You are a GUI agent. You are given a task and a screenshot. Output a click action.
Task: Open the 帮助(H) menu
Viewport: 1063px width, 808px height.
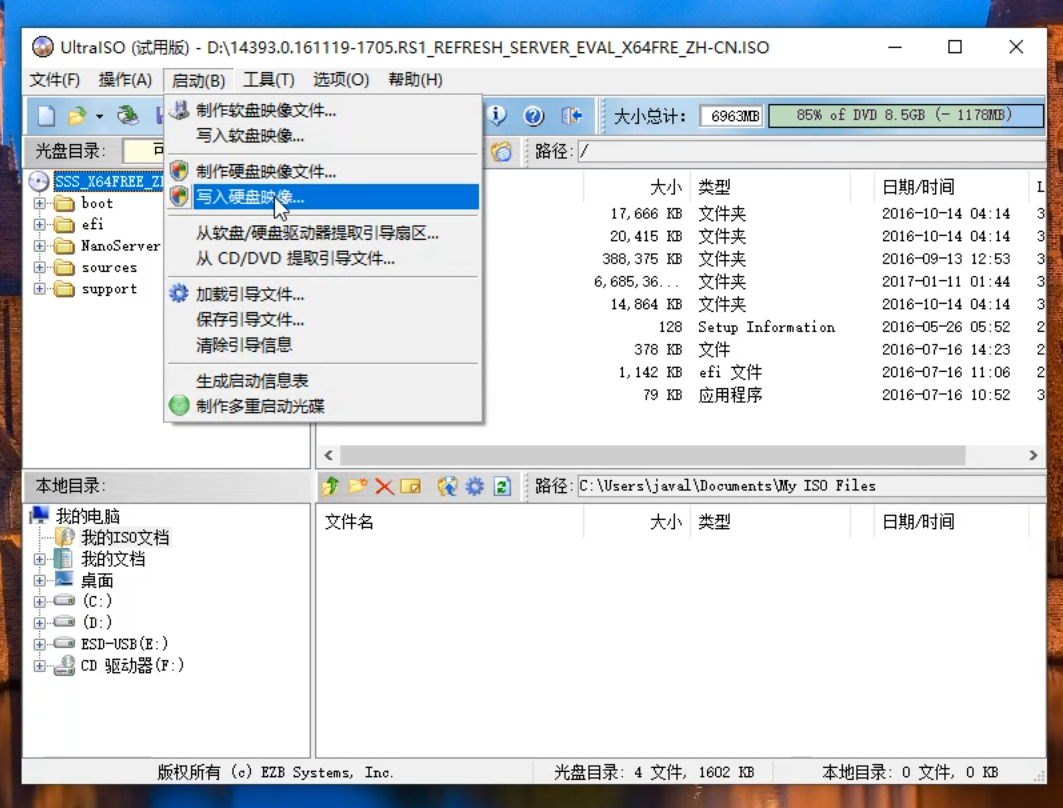coord(416,80)
